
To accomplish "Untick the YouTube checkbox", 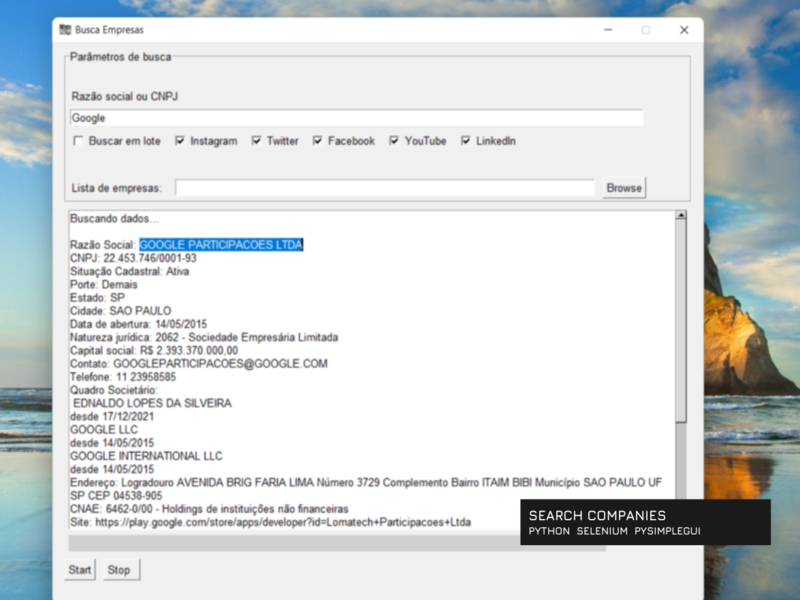I will [394, 141].
